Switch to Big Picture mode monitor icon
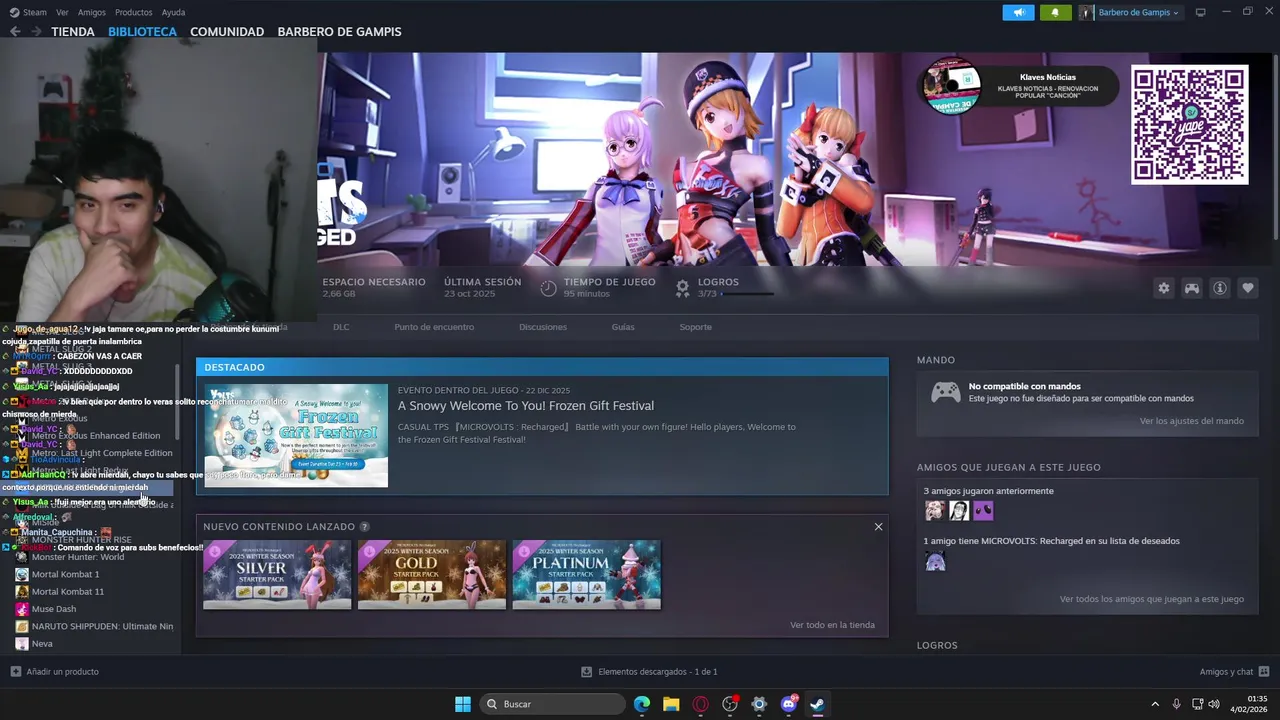Screen dimensions: 1280x720 point(1201,12)
